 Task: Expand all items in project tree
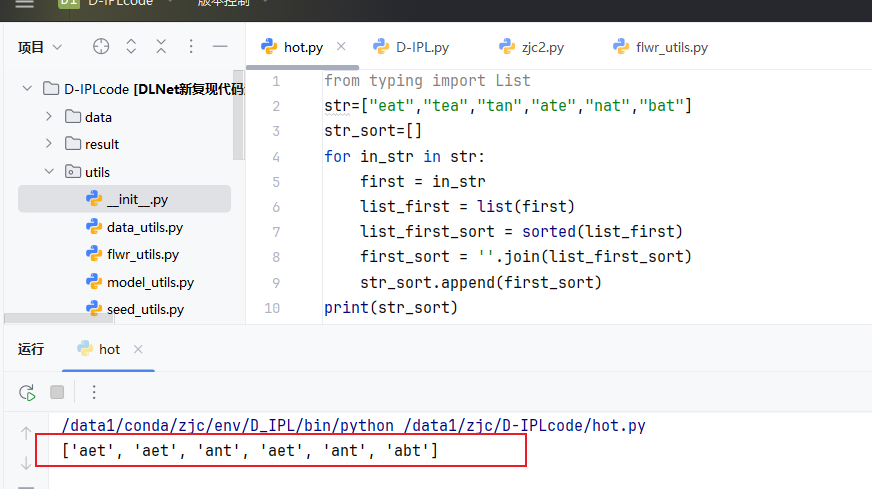pos(131,47)
